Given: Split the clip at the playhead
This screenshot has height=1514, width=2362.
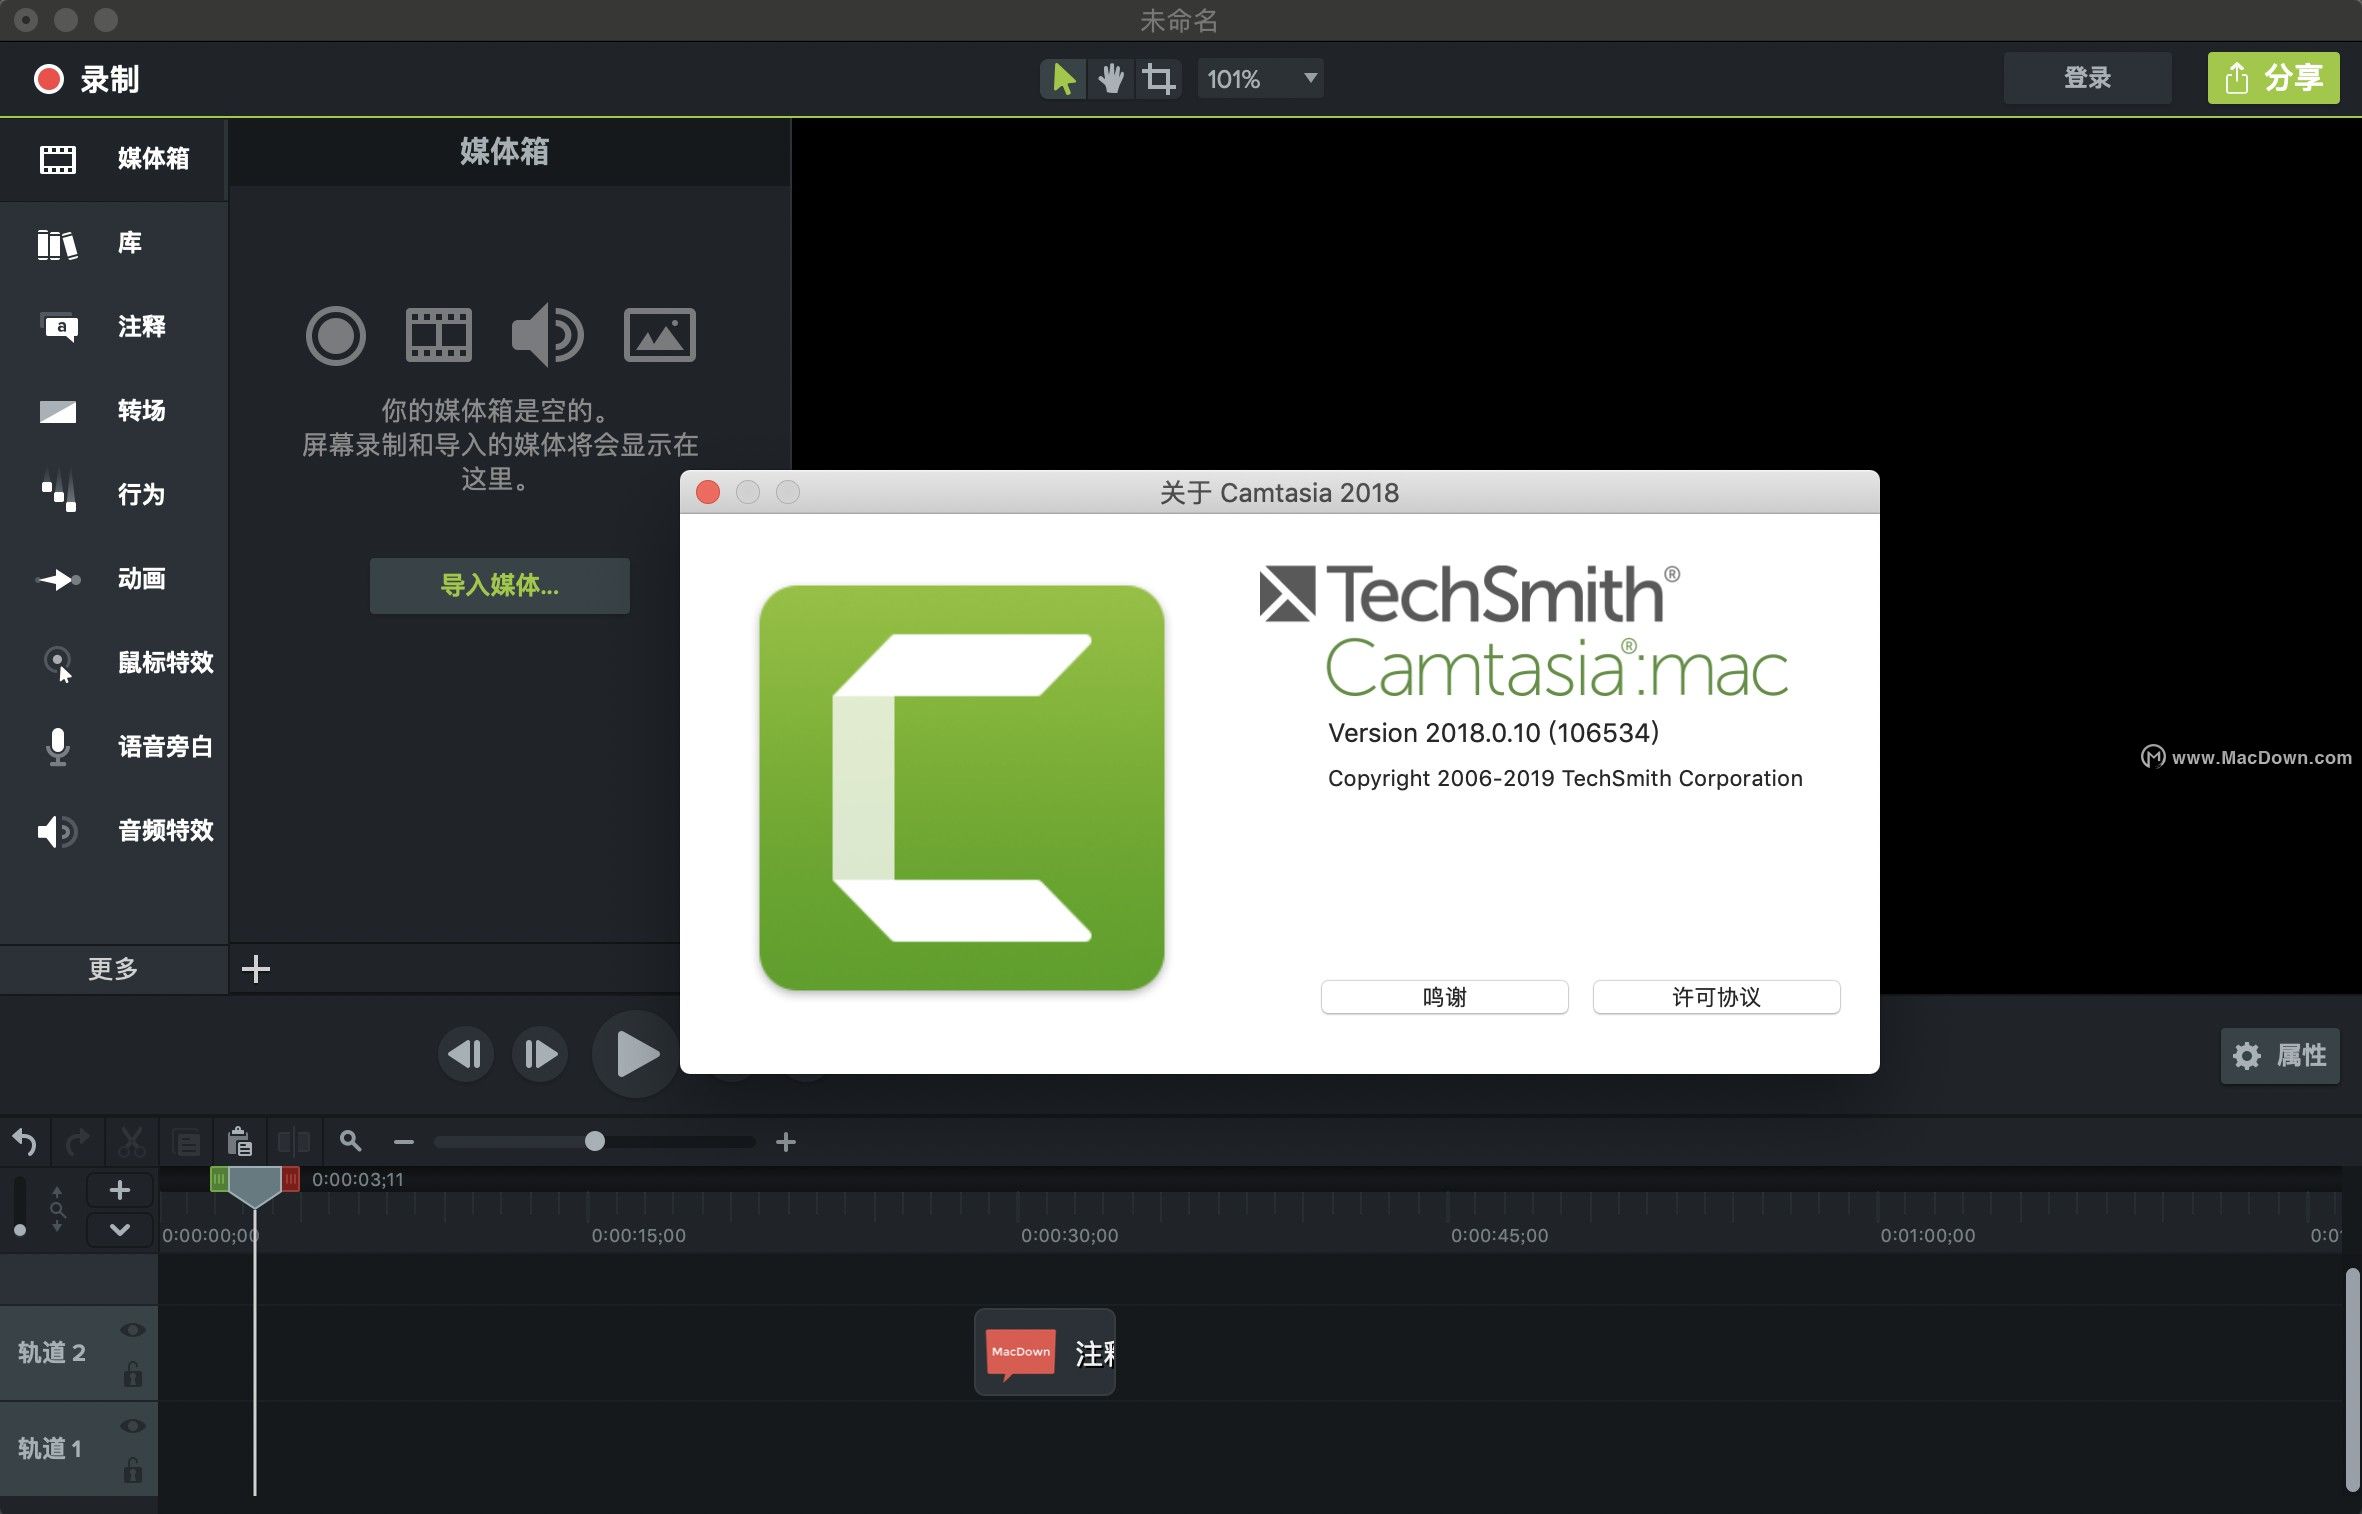Looking at the screenshot, I should [294, 1142].
